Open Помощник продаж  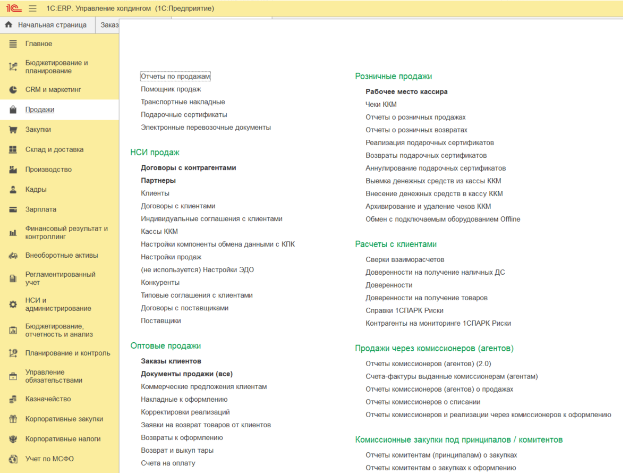tap(171, 89)
